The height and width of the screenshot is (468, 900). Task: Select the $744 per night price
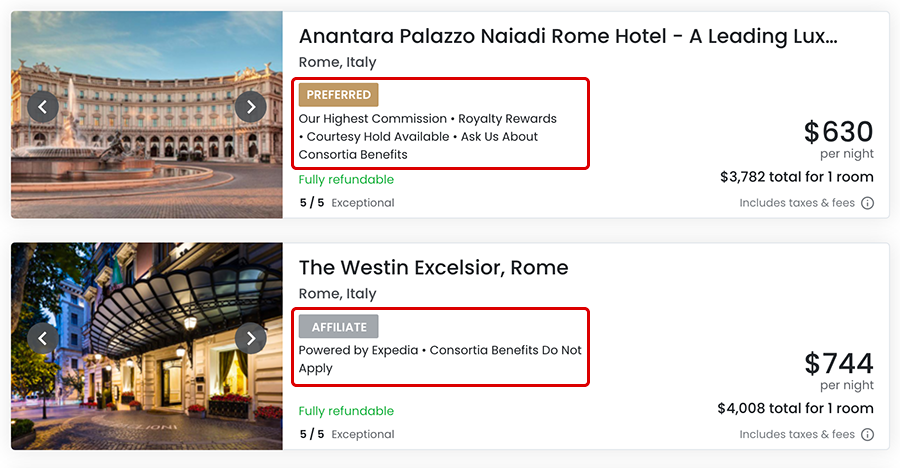pos(838,363)
